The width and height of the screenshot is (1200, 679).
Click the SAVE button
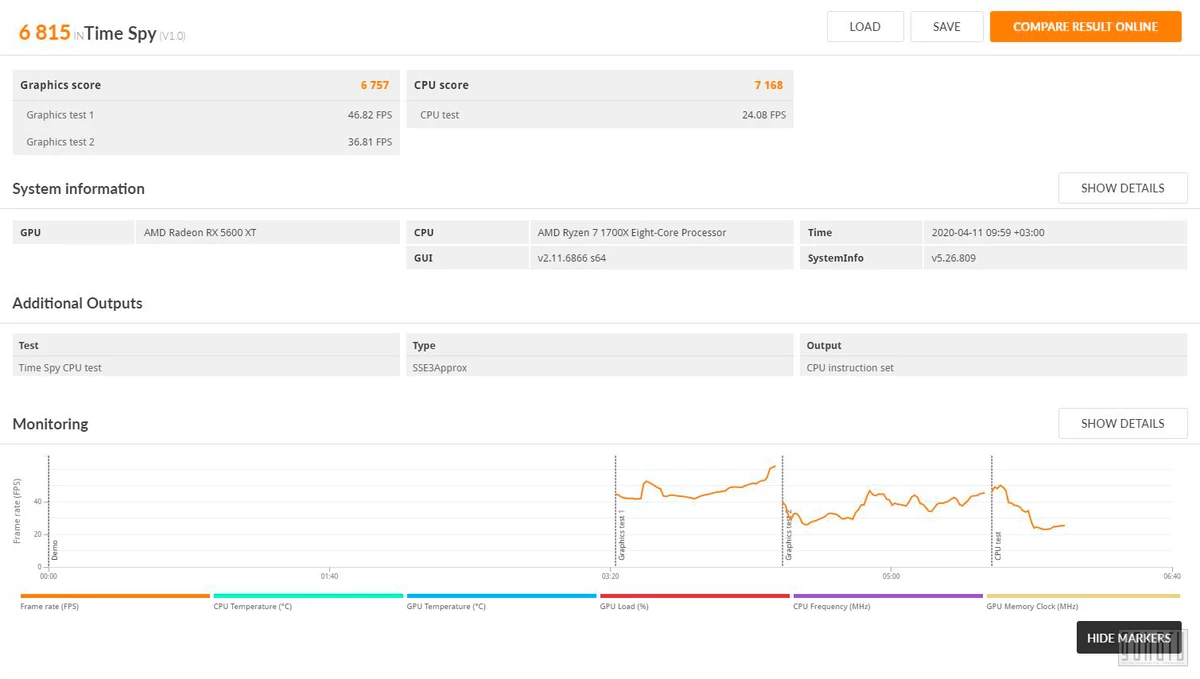947,27
